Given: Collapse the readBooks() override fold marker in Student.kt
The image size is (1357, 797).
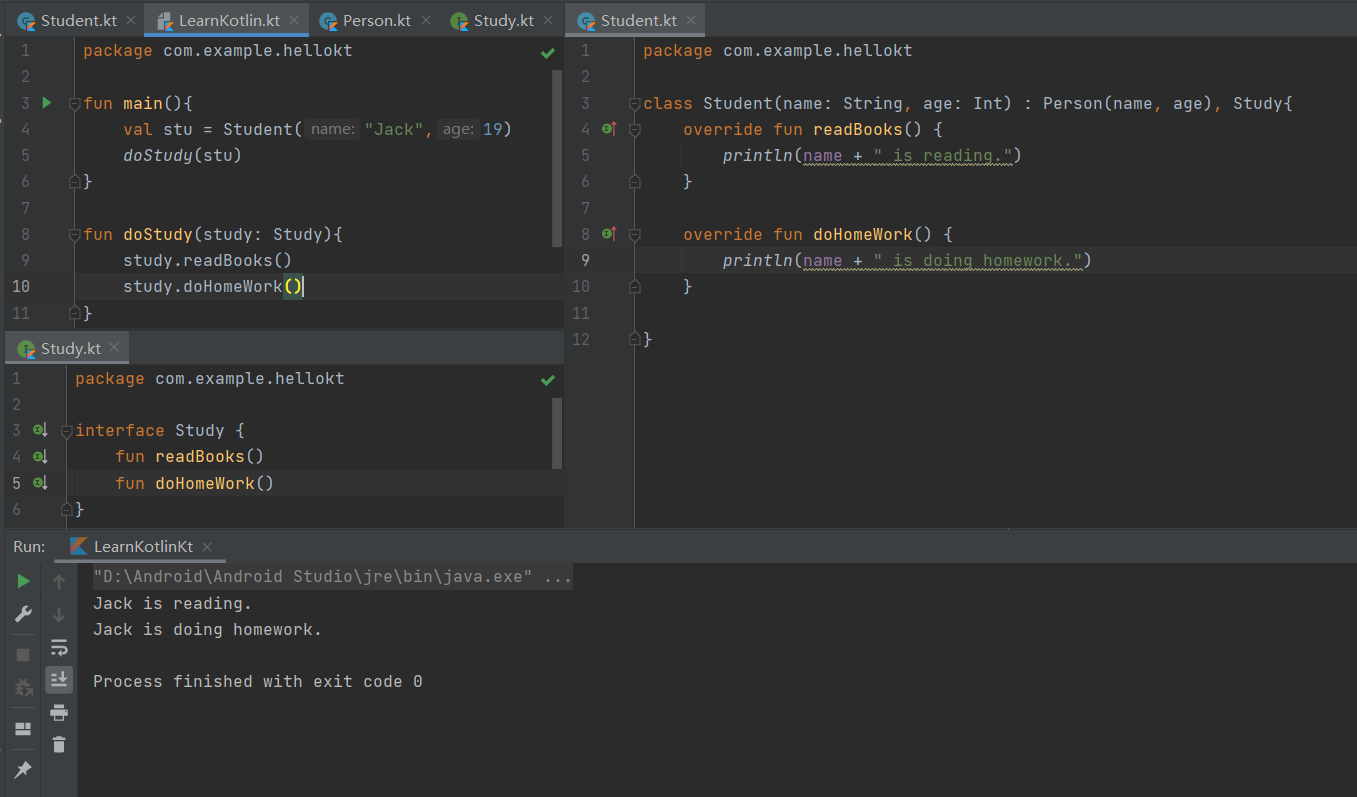Looking at the screenshot, I should click(634, 130).
